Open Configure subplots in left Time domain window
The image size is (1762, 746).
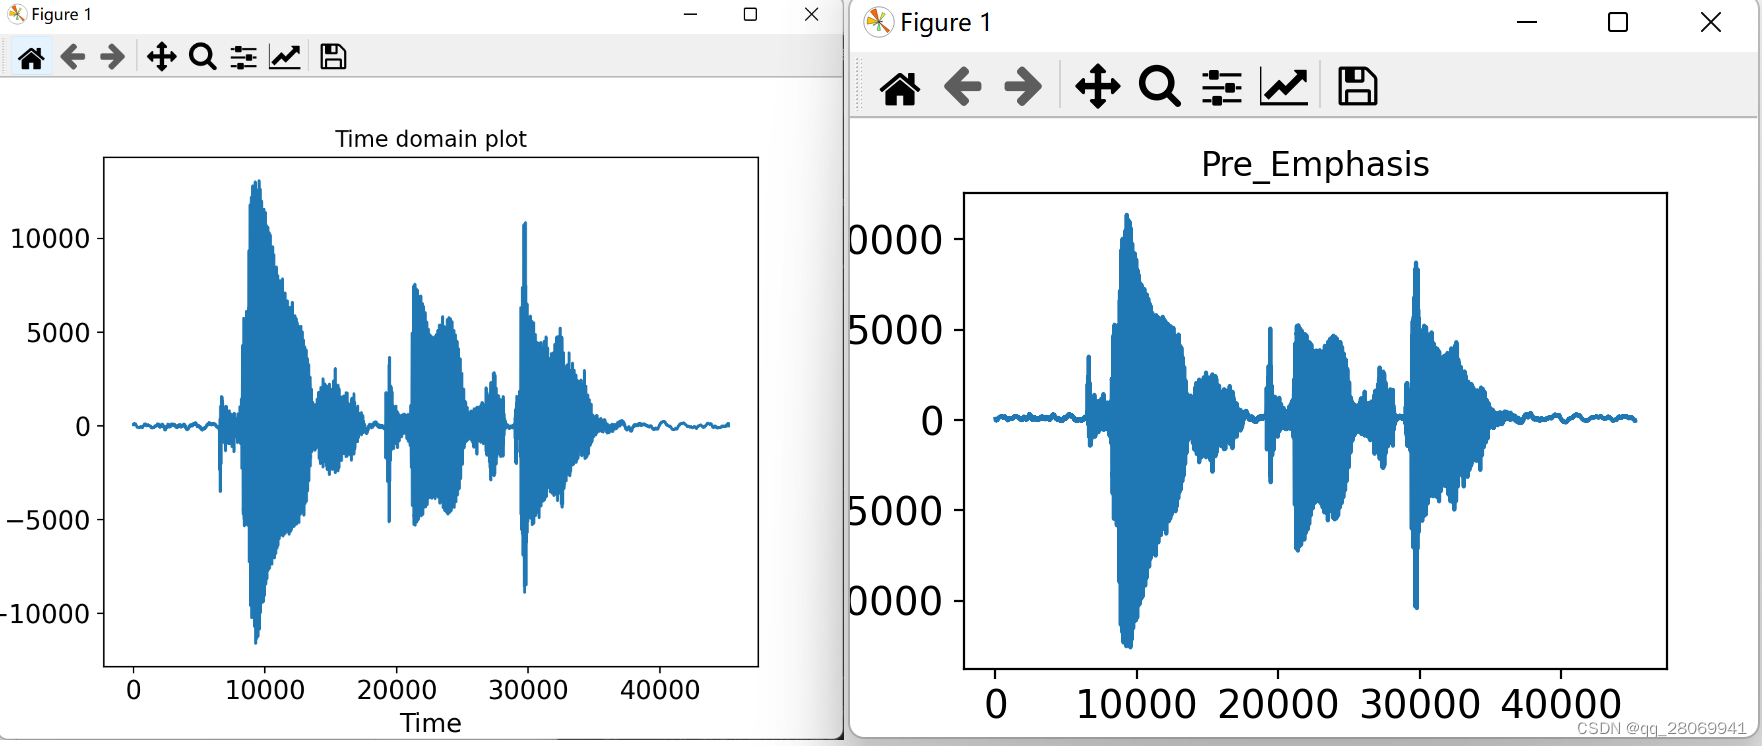pyautogui.click(x=243, y=57)
